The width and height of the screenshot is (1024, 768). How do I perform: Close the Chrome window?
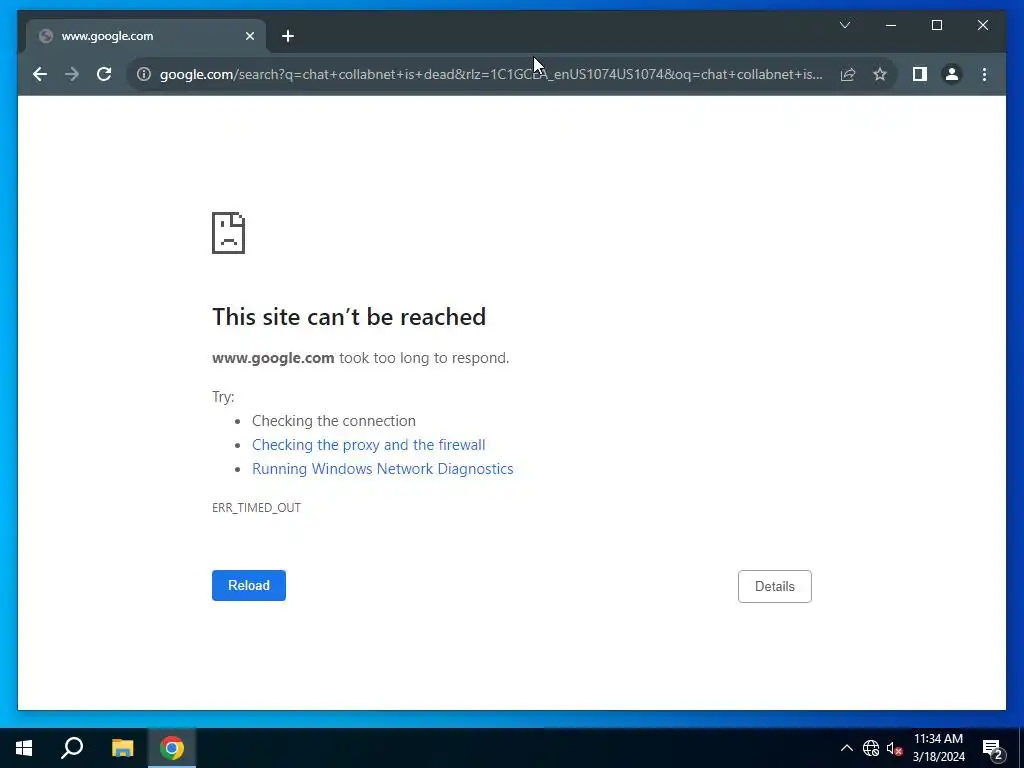pos(983,25)
